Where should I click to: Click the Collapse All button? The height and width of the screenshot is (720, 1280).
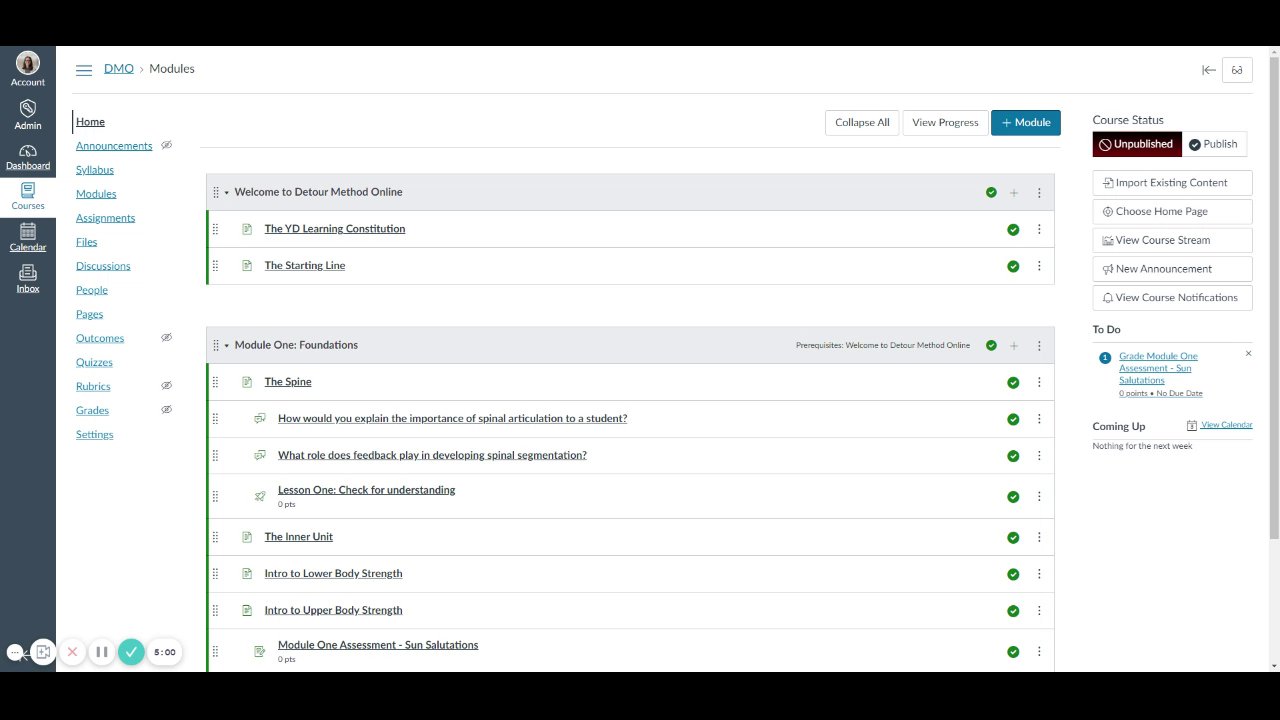point(862,123)
